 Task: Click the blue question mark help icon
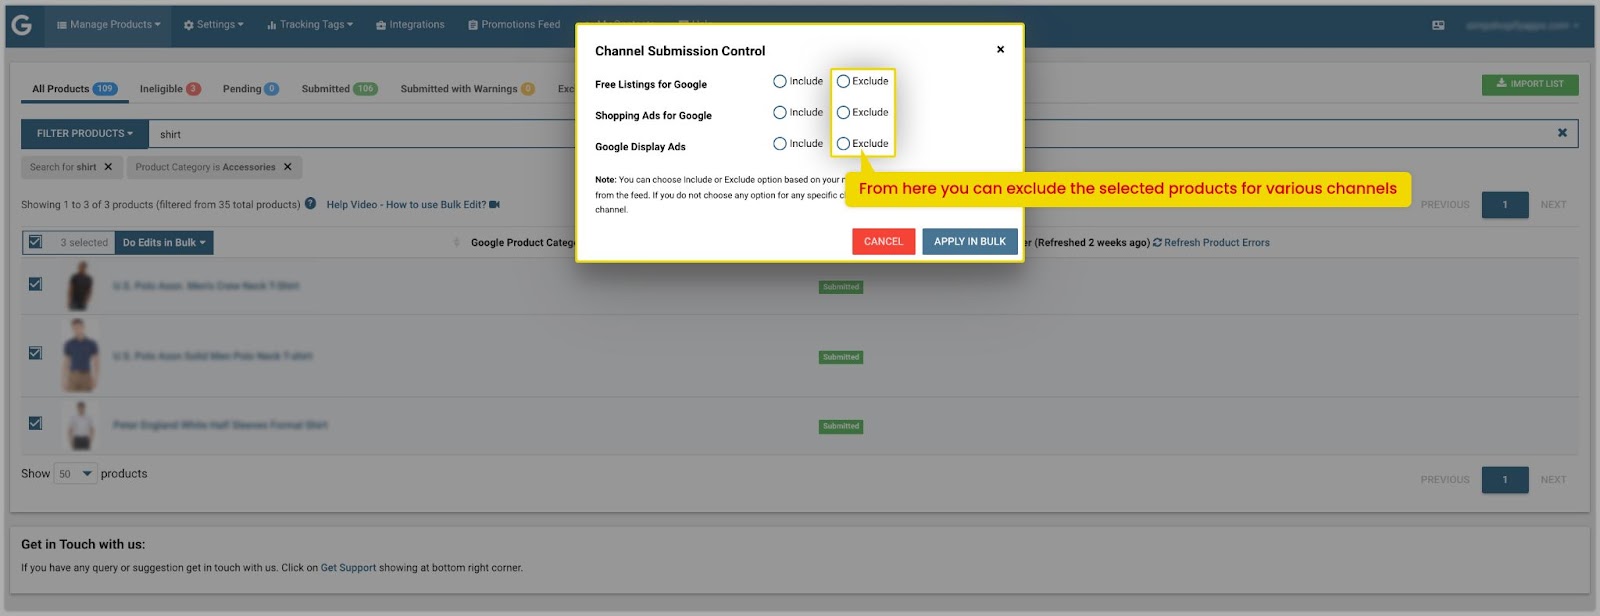(310, 204)
